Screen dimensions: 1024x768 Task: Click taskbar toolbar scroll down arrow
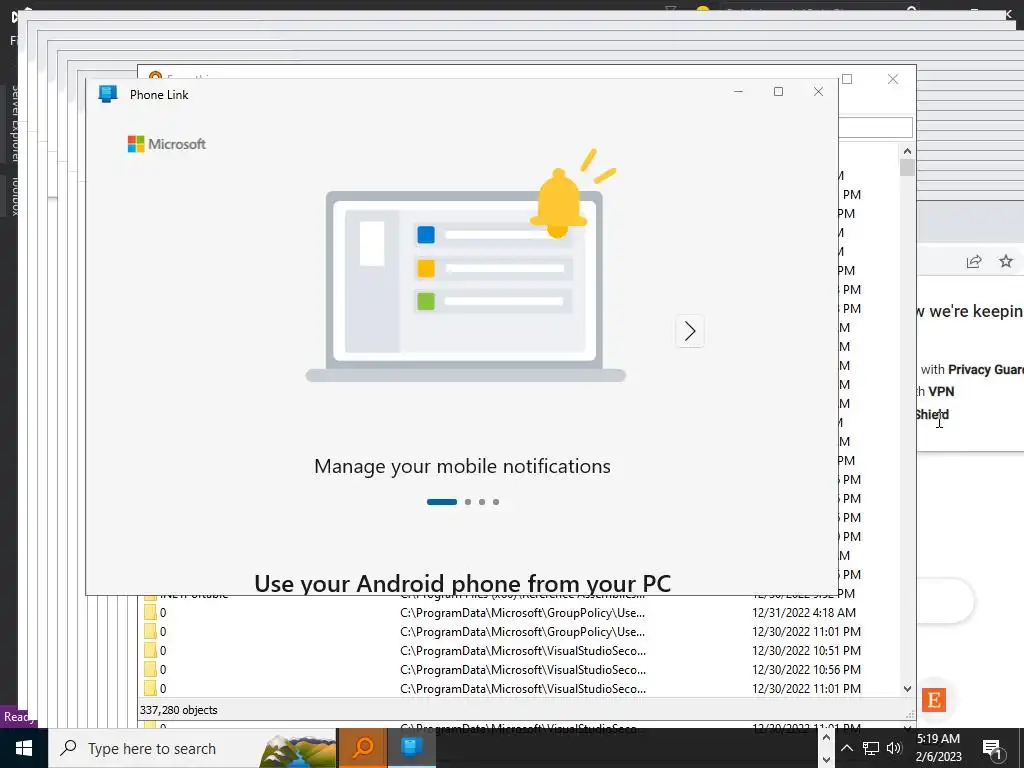point(825,760)
